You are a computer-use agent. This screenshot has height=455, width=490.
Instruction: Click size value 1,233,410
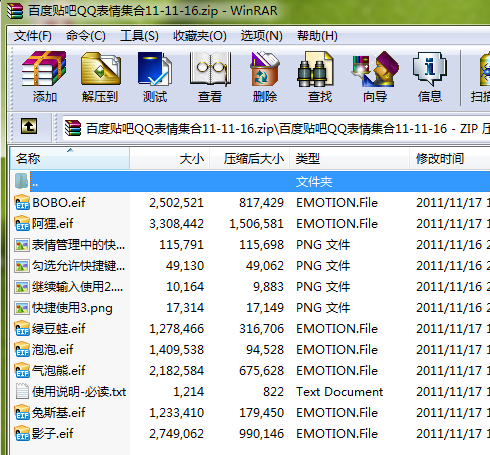(x=176, y=413)
